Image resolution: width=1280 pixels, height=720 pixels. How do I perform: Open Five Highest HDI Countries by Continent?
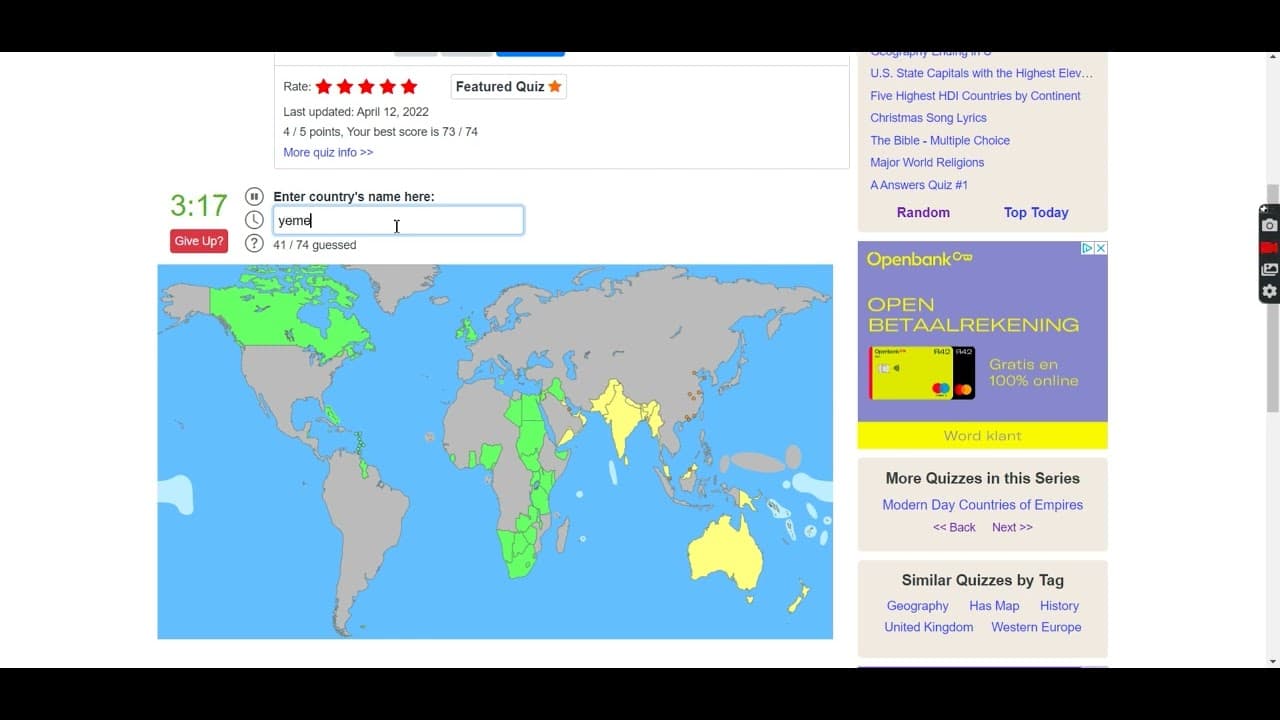(975, 96)
